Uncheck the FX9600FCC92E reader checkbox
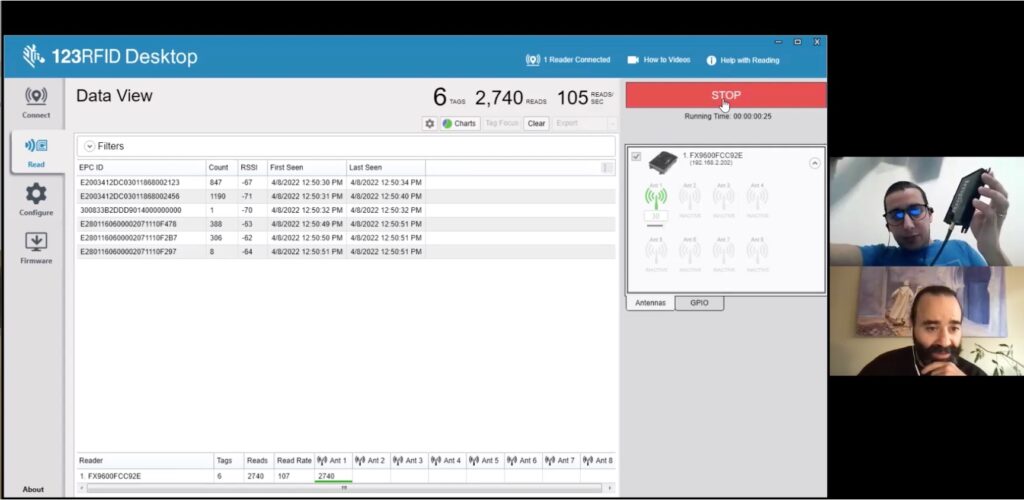Viewport: 1024px width, 500px height. (637, 157)
